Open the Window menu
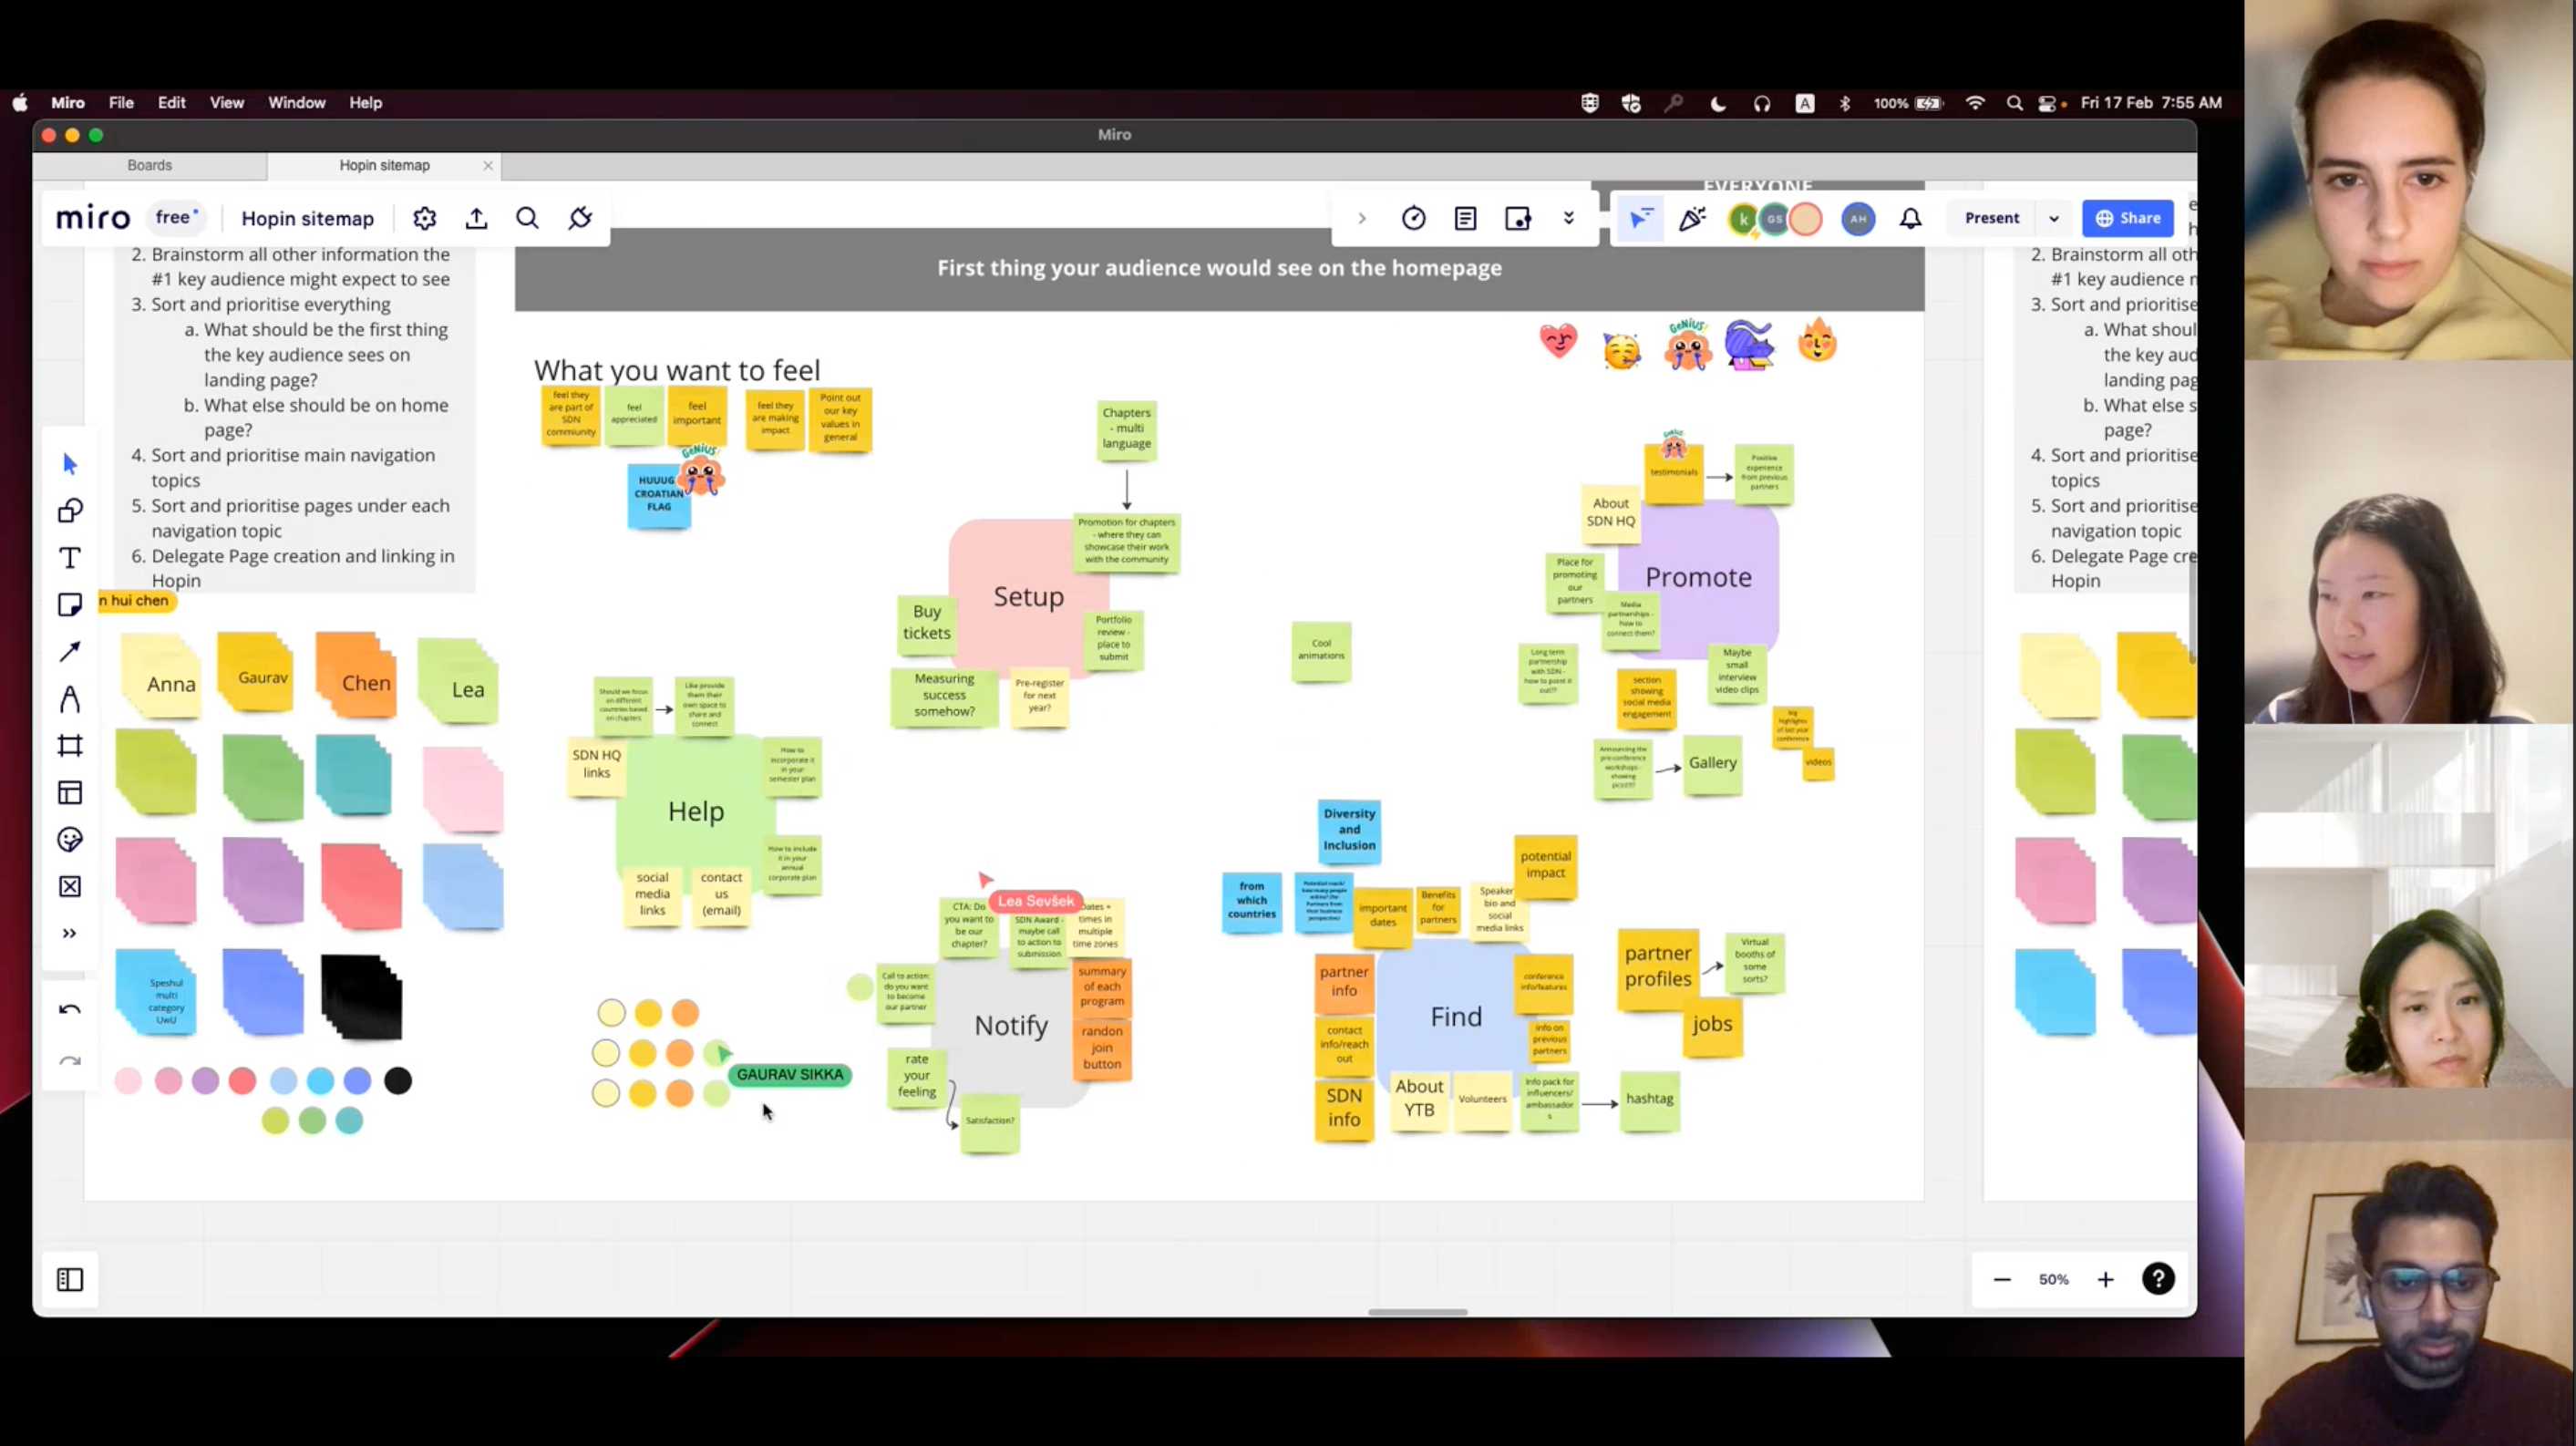 coord(296,102)
